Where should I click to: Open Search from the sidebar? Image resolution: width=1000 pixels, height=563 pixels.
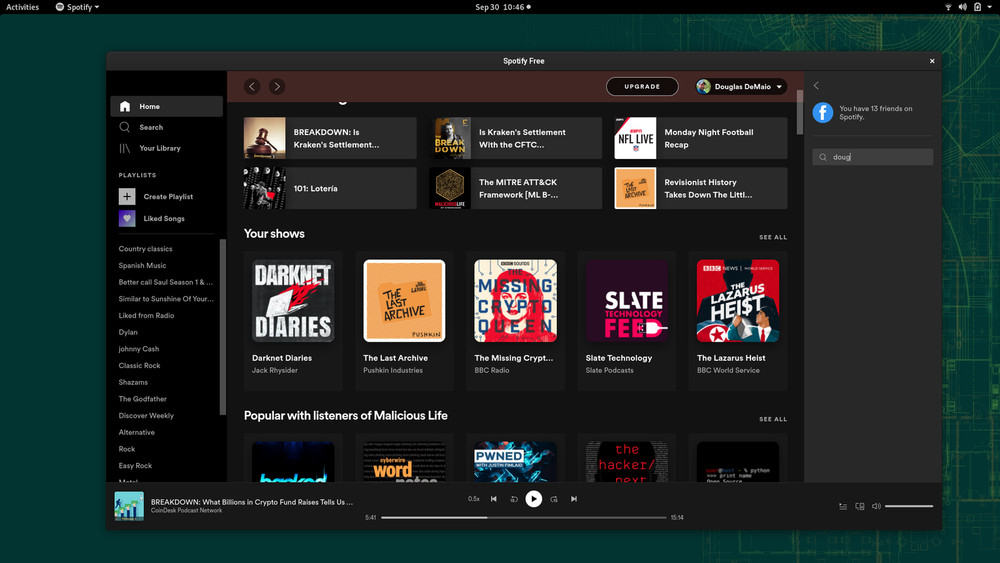point(125,128)
